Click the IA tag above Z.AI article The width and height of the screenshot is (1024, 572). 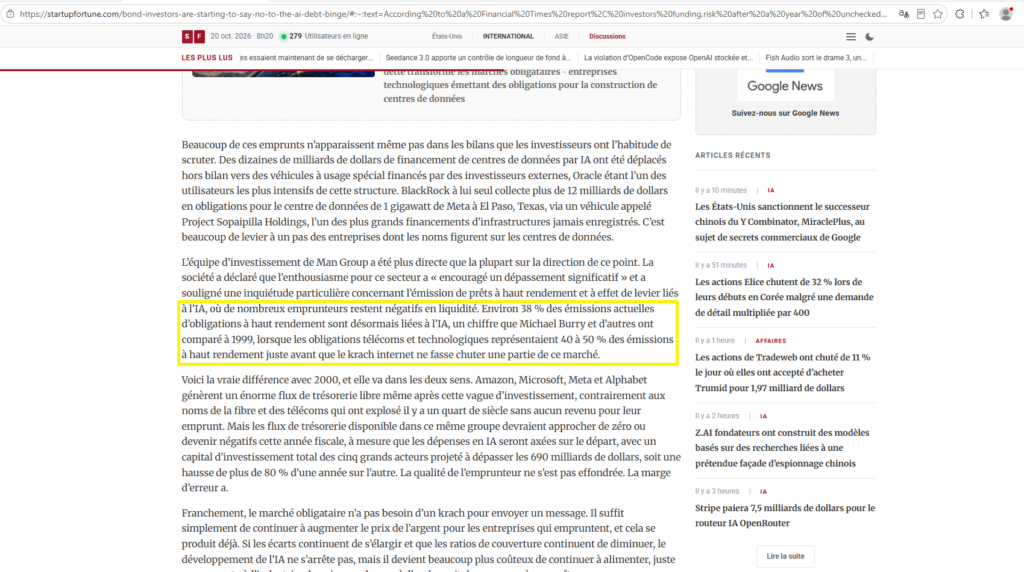click(x=763, y=416)
